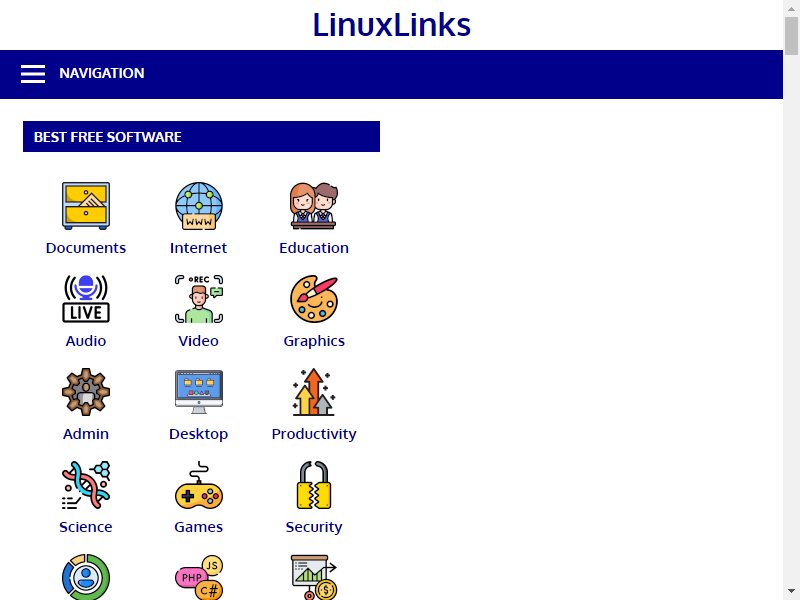Click the Best Free Software heading

click(x=108, y=137)
